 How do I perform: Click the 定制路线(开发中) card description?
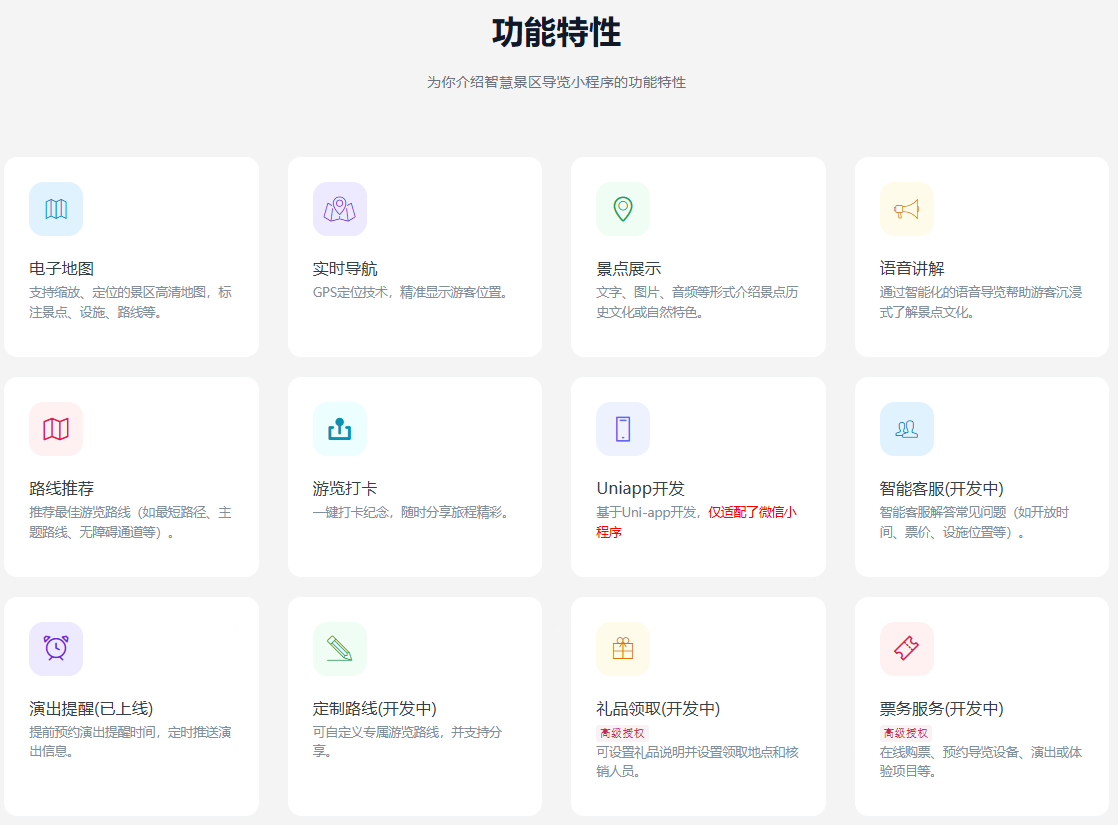[407, 741]
